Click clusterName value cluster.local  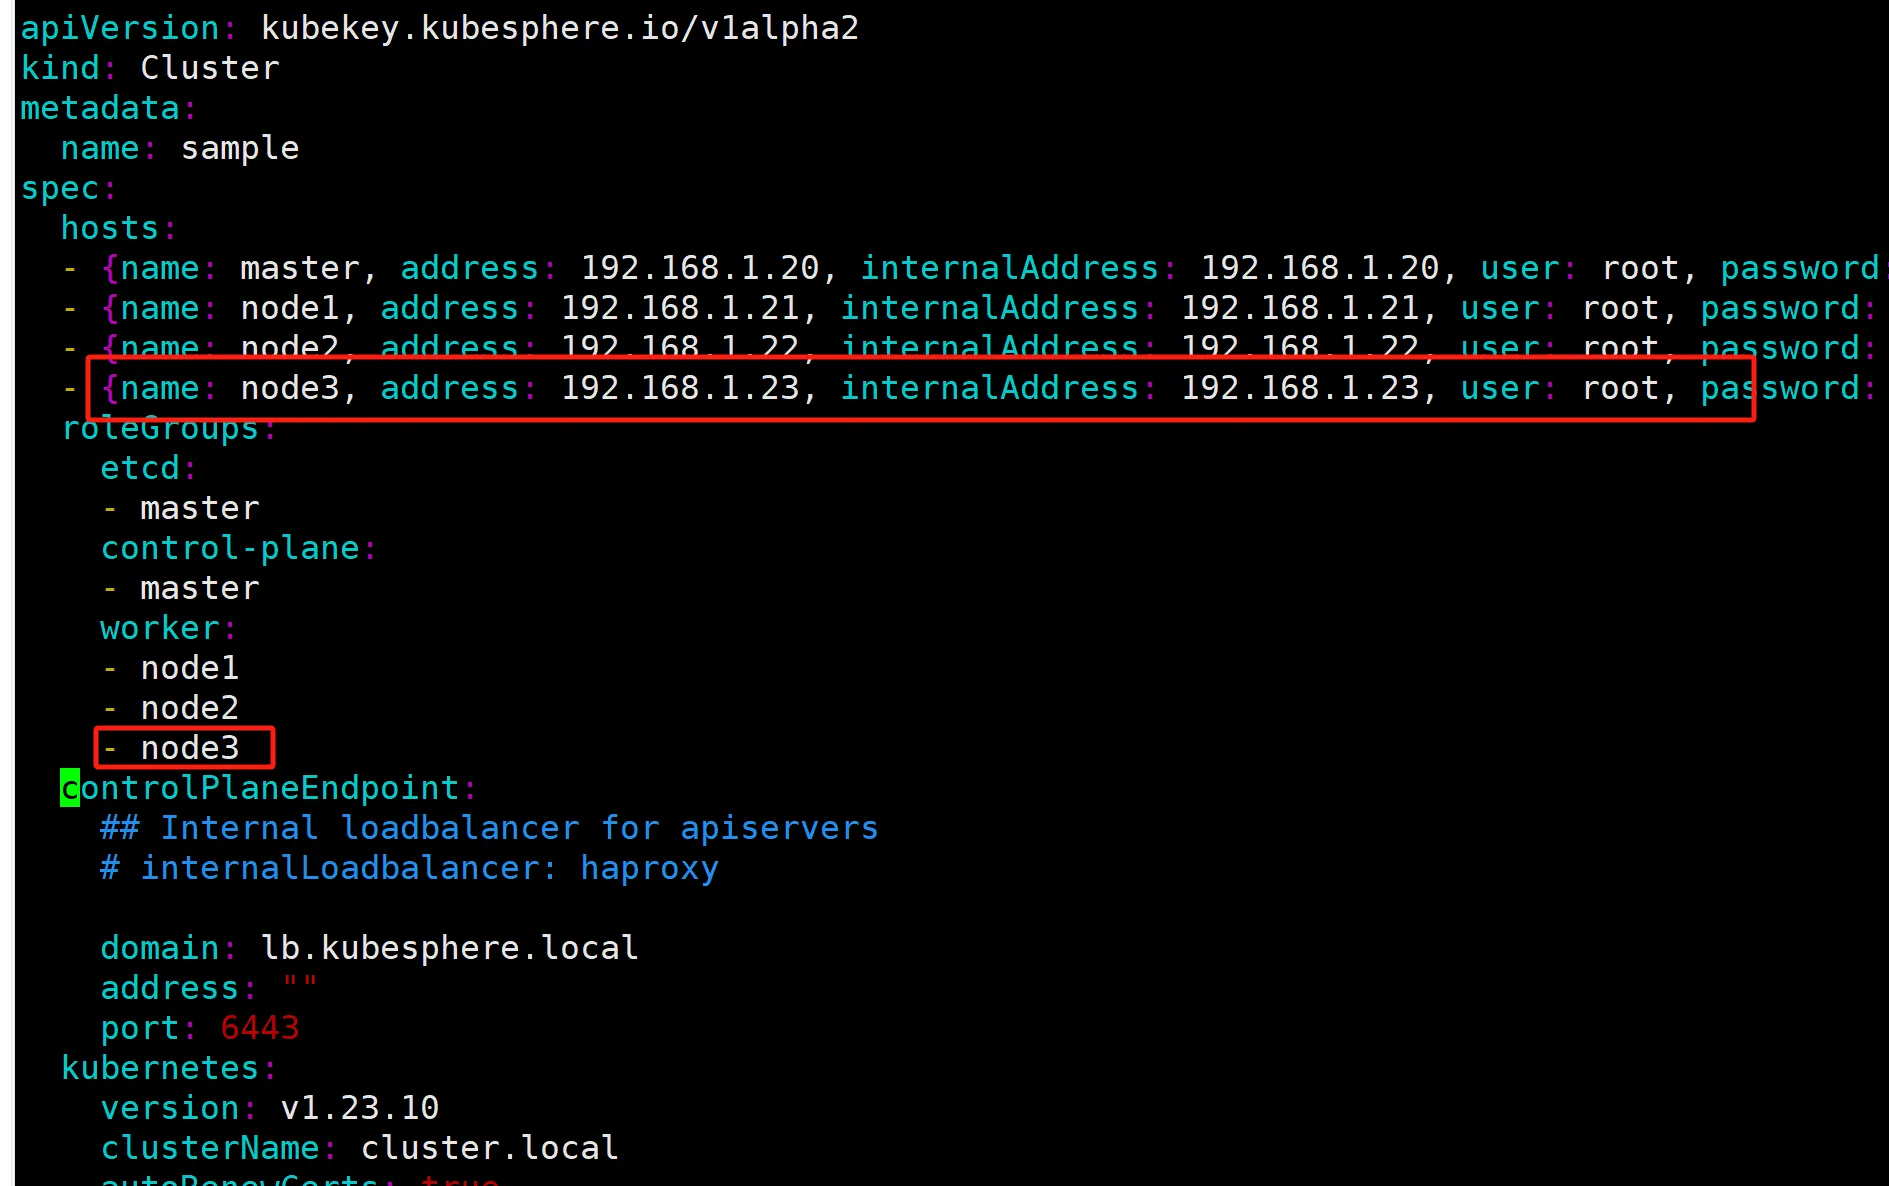tap(490, 1148)
